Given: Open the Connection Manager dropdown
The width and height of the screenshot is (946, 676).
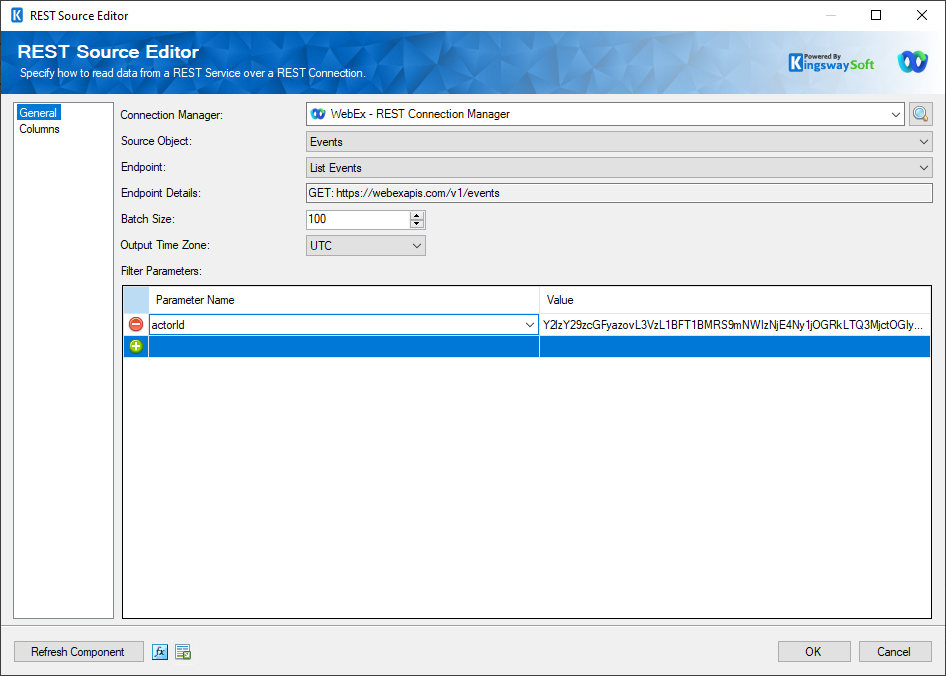Looking at the screenshot, I should click(895, 114).
